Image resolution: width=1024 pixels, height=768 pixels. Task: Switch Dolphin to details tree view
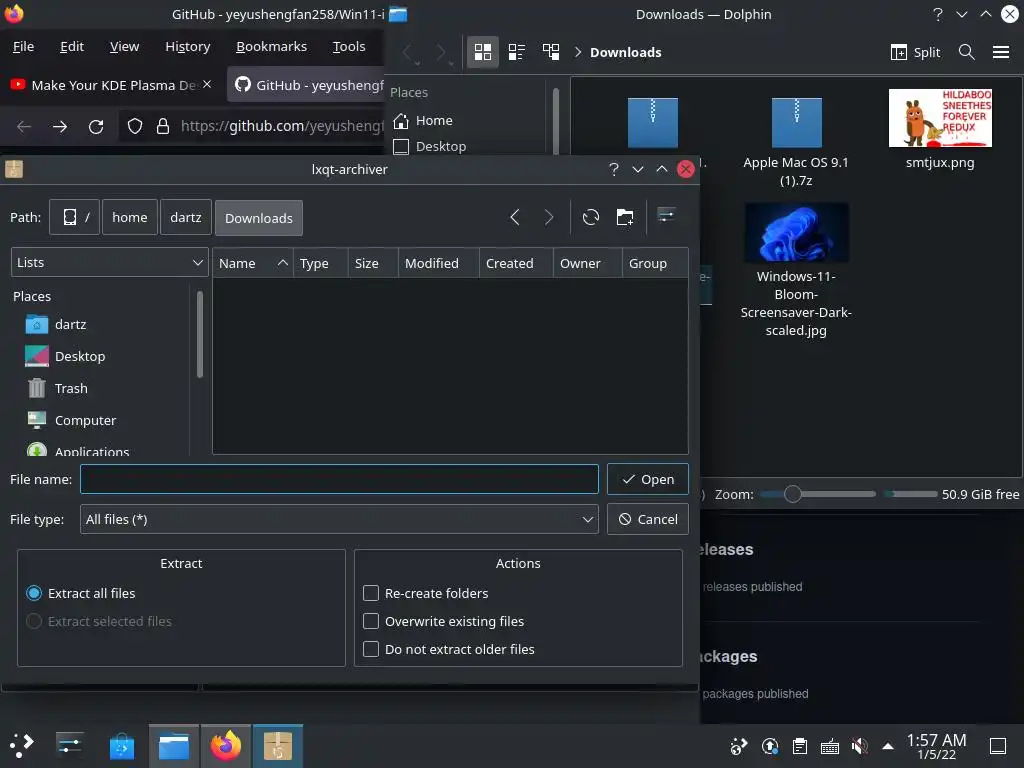point(551,52)
